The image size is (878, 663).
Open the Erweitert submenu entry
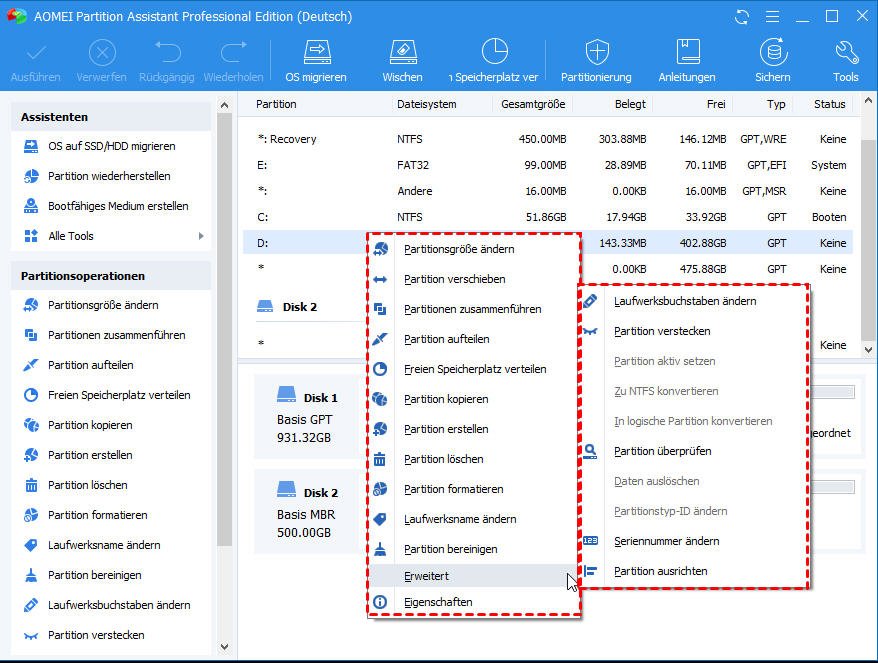pyautogui.click(x=474, y=576)
